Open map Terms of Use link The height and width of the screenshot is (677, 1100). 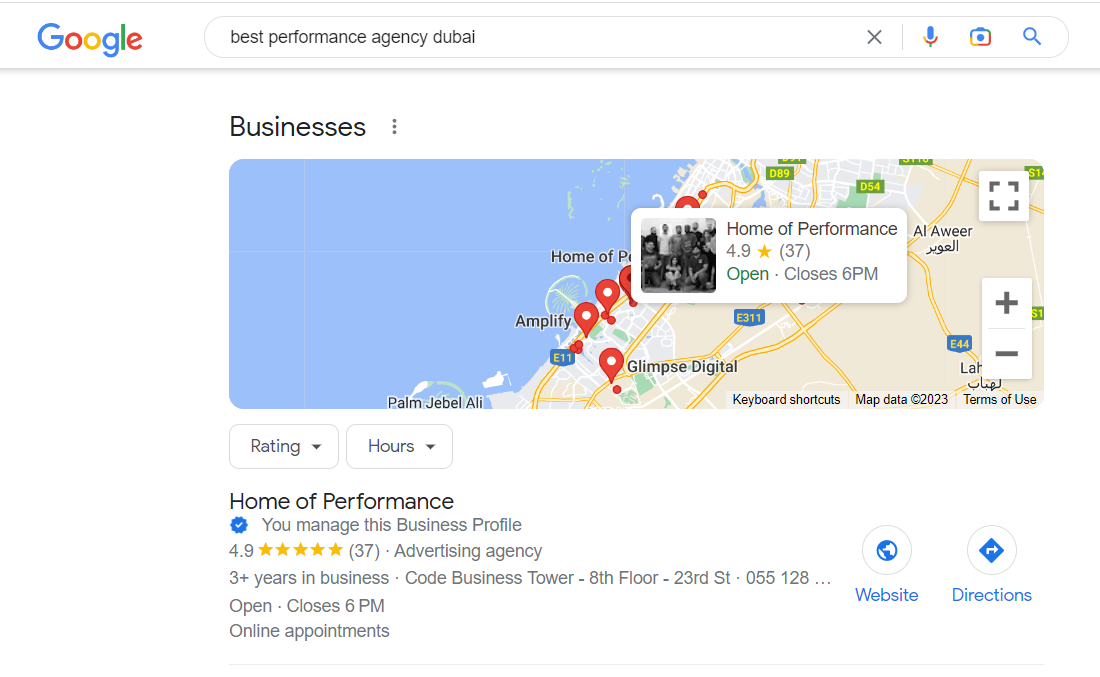pyautogui.click(x=999, y=399)
